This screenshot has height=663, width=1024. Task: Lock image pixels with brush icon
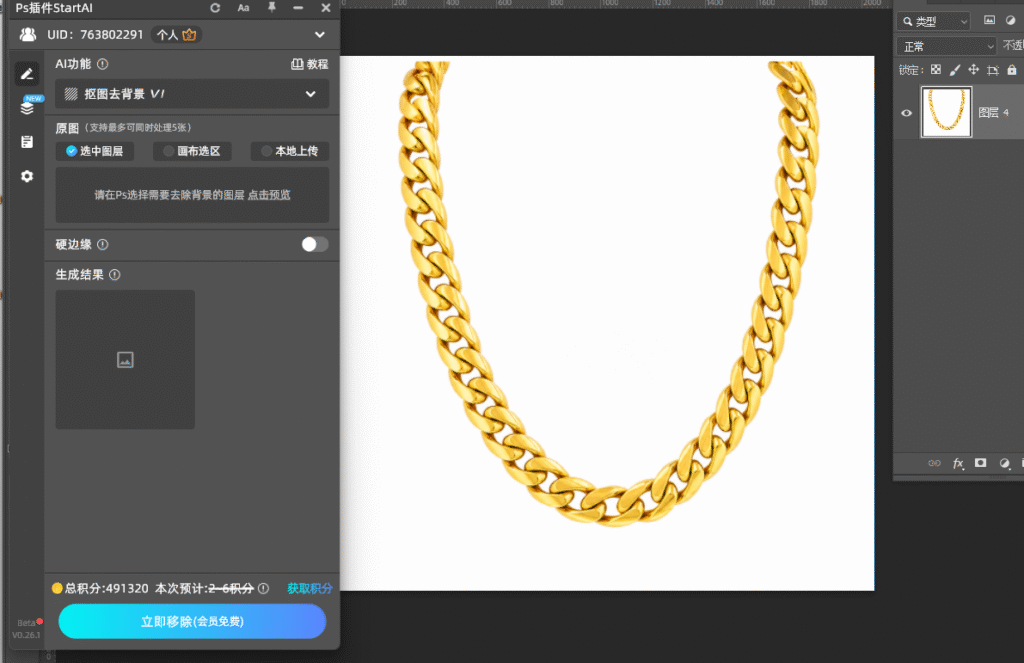(x=955, y=70)
